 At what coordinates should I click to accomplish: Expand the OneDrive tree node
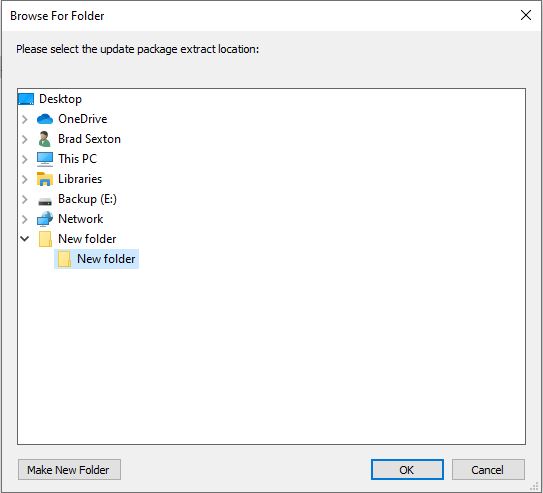tap(25, 119)
